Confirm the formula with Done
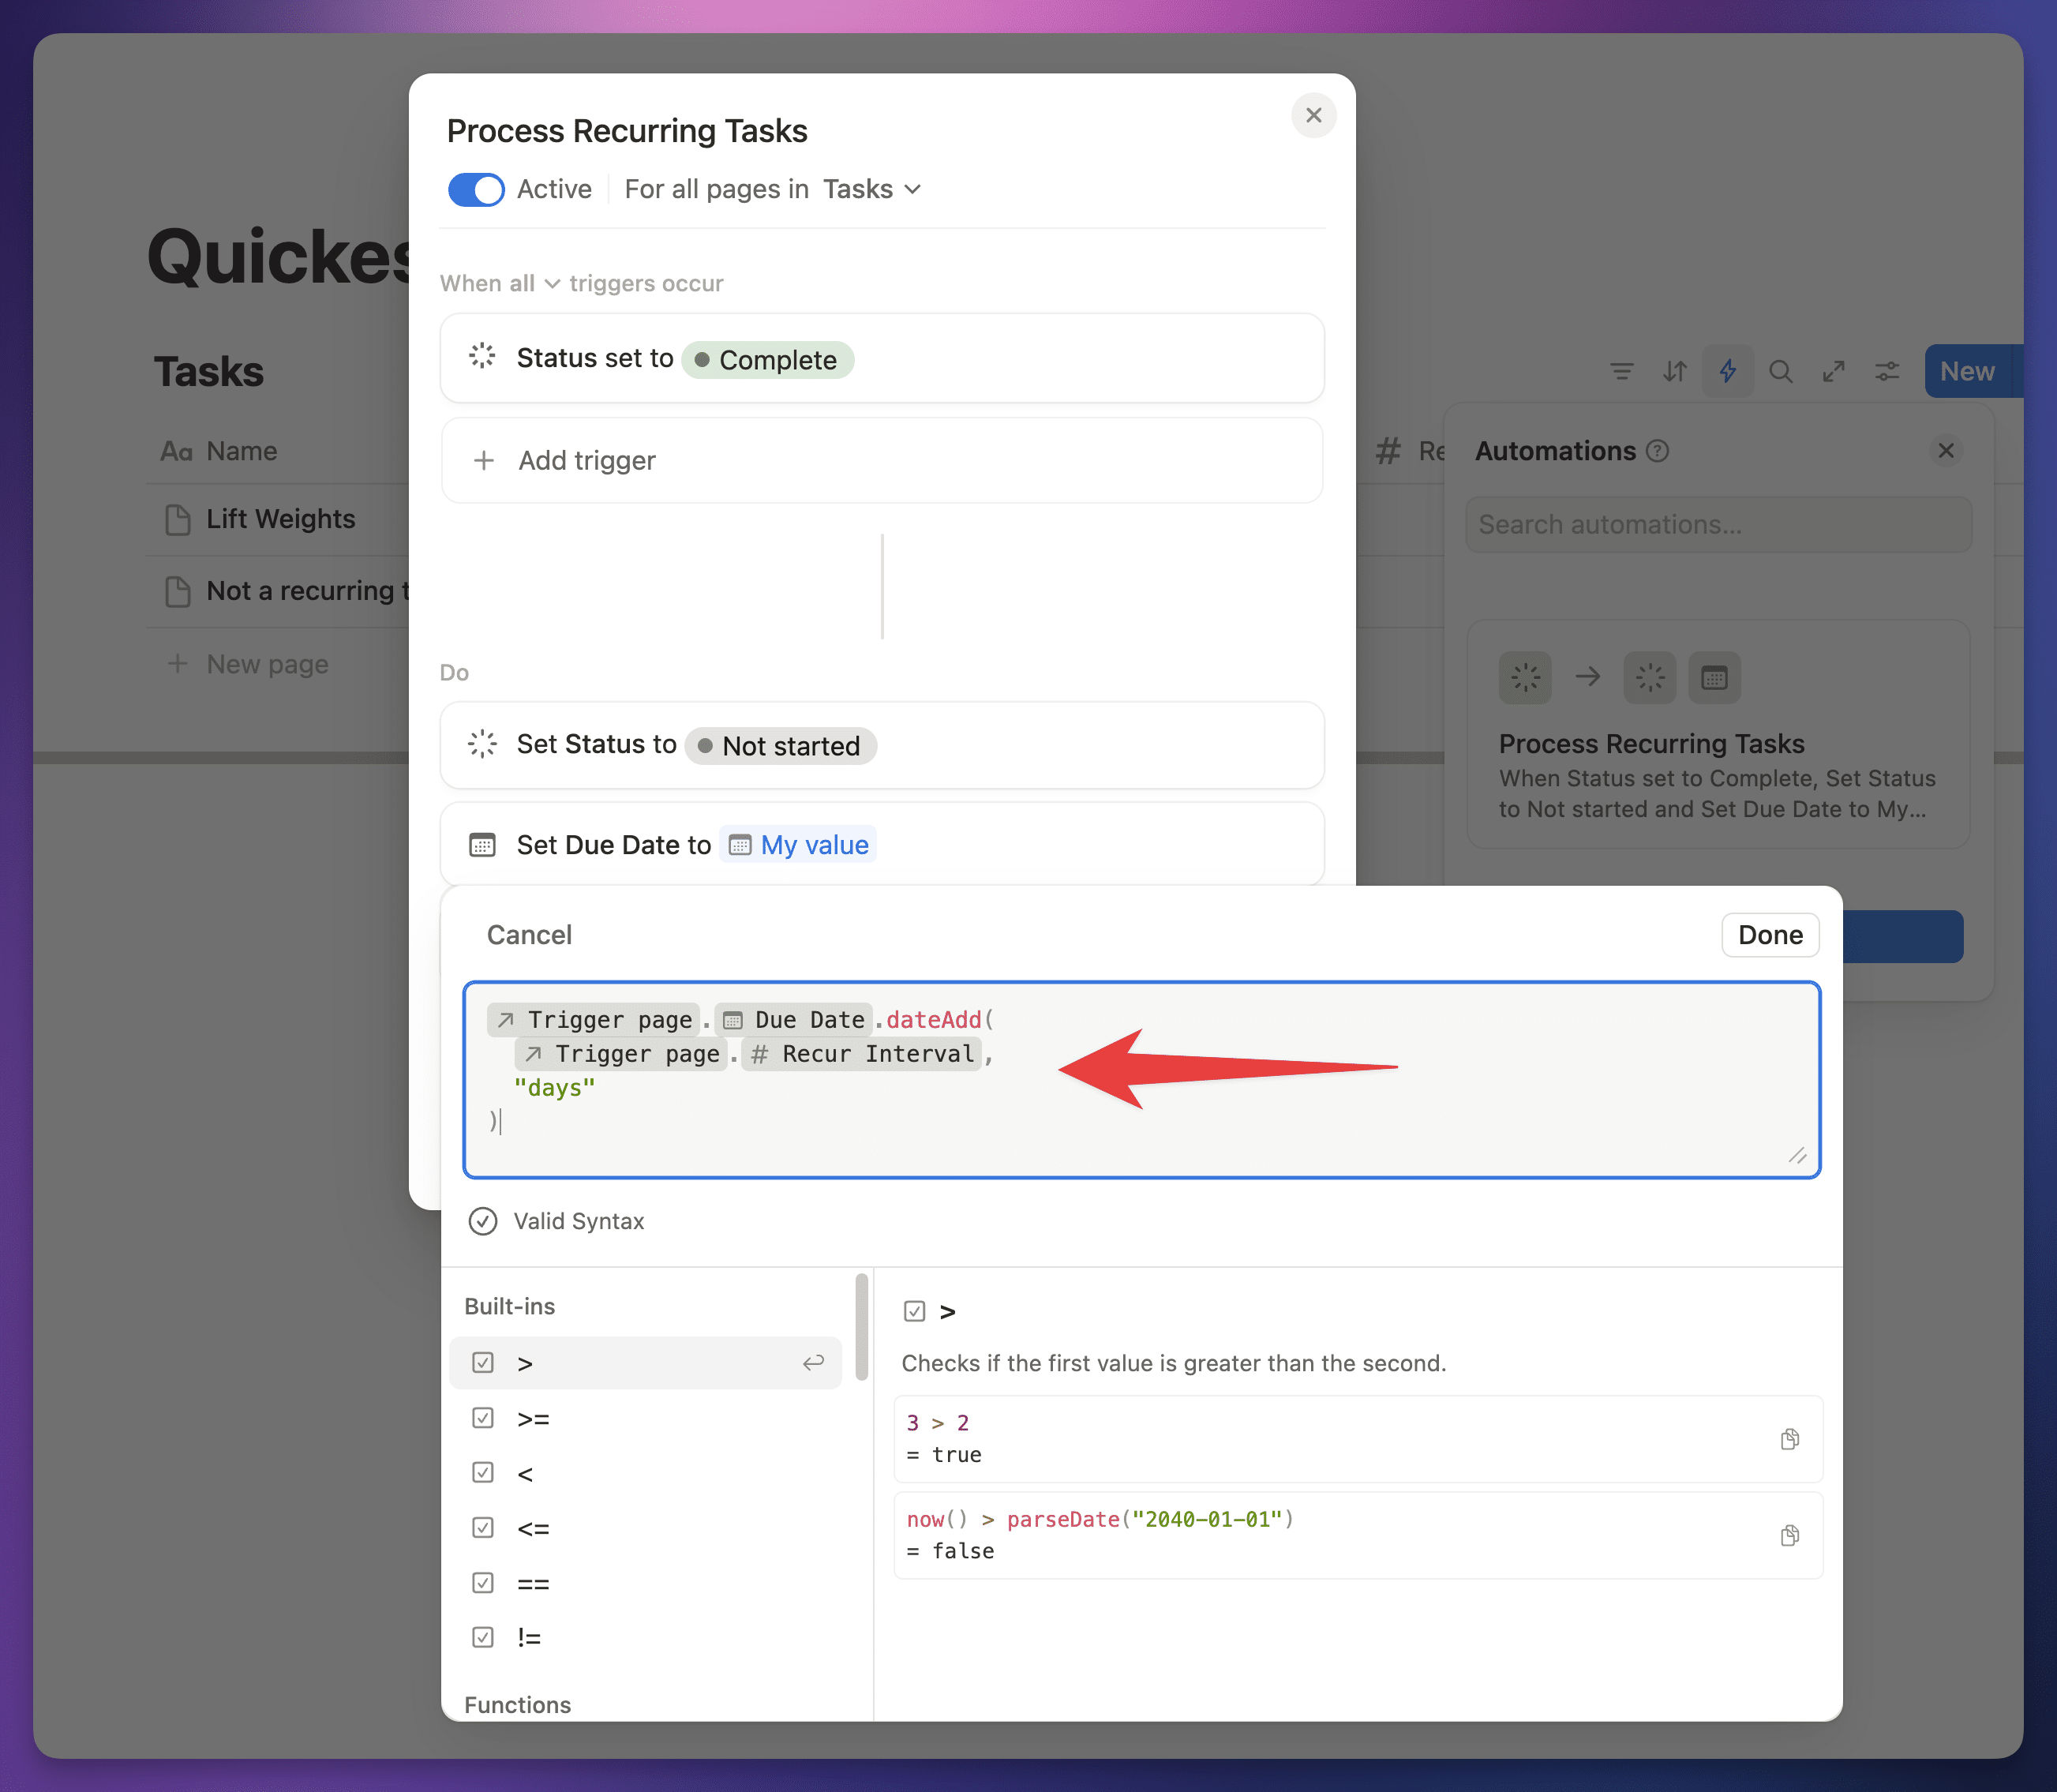This screenshot has height=1792, width=2057. [x=1770, y=935]
